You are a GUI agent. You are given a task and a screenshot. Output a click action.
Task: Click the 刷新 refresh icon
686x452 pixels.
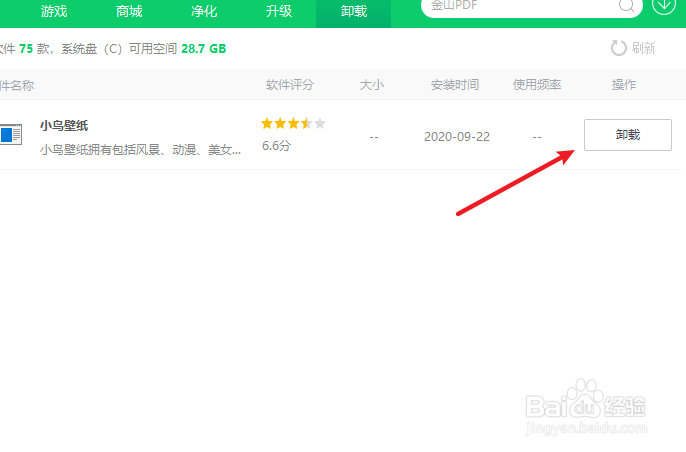(x=619, y=48)
